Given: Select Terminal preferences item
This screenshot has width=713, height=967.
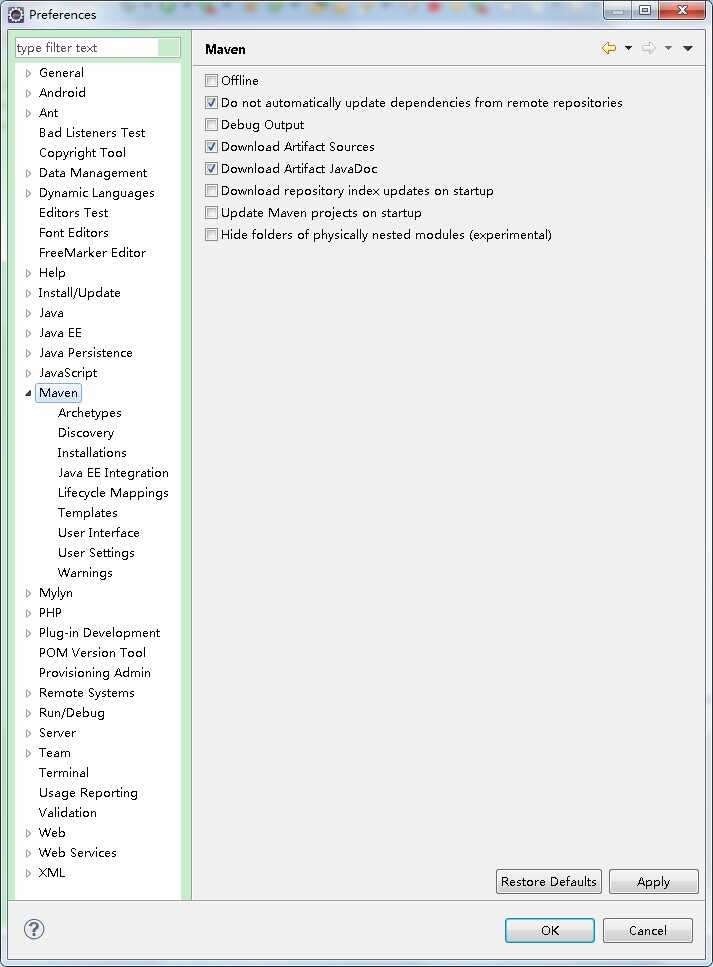Looking at the screenshot, I should click(x=64, y=773).
